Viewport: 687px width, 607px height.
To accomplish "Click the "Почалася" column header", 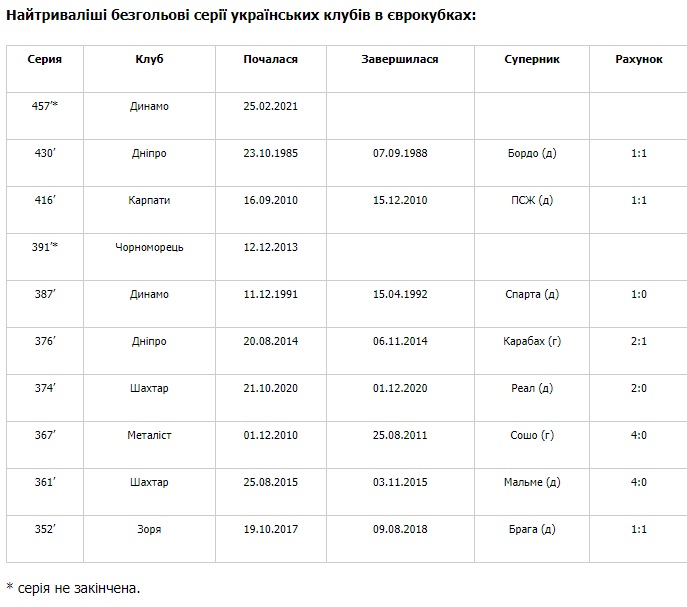I will pyautogui.click(x=270, y=59).
